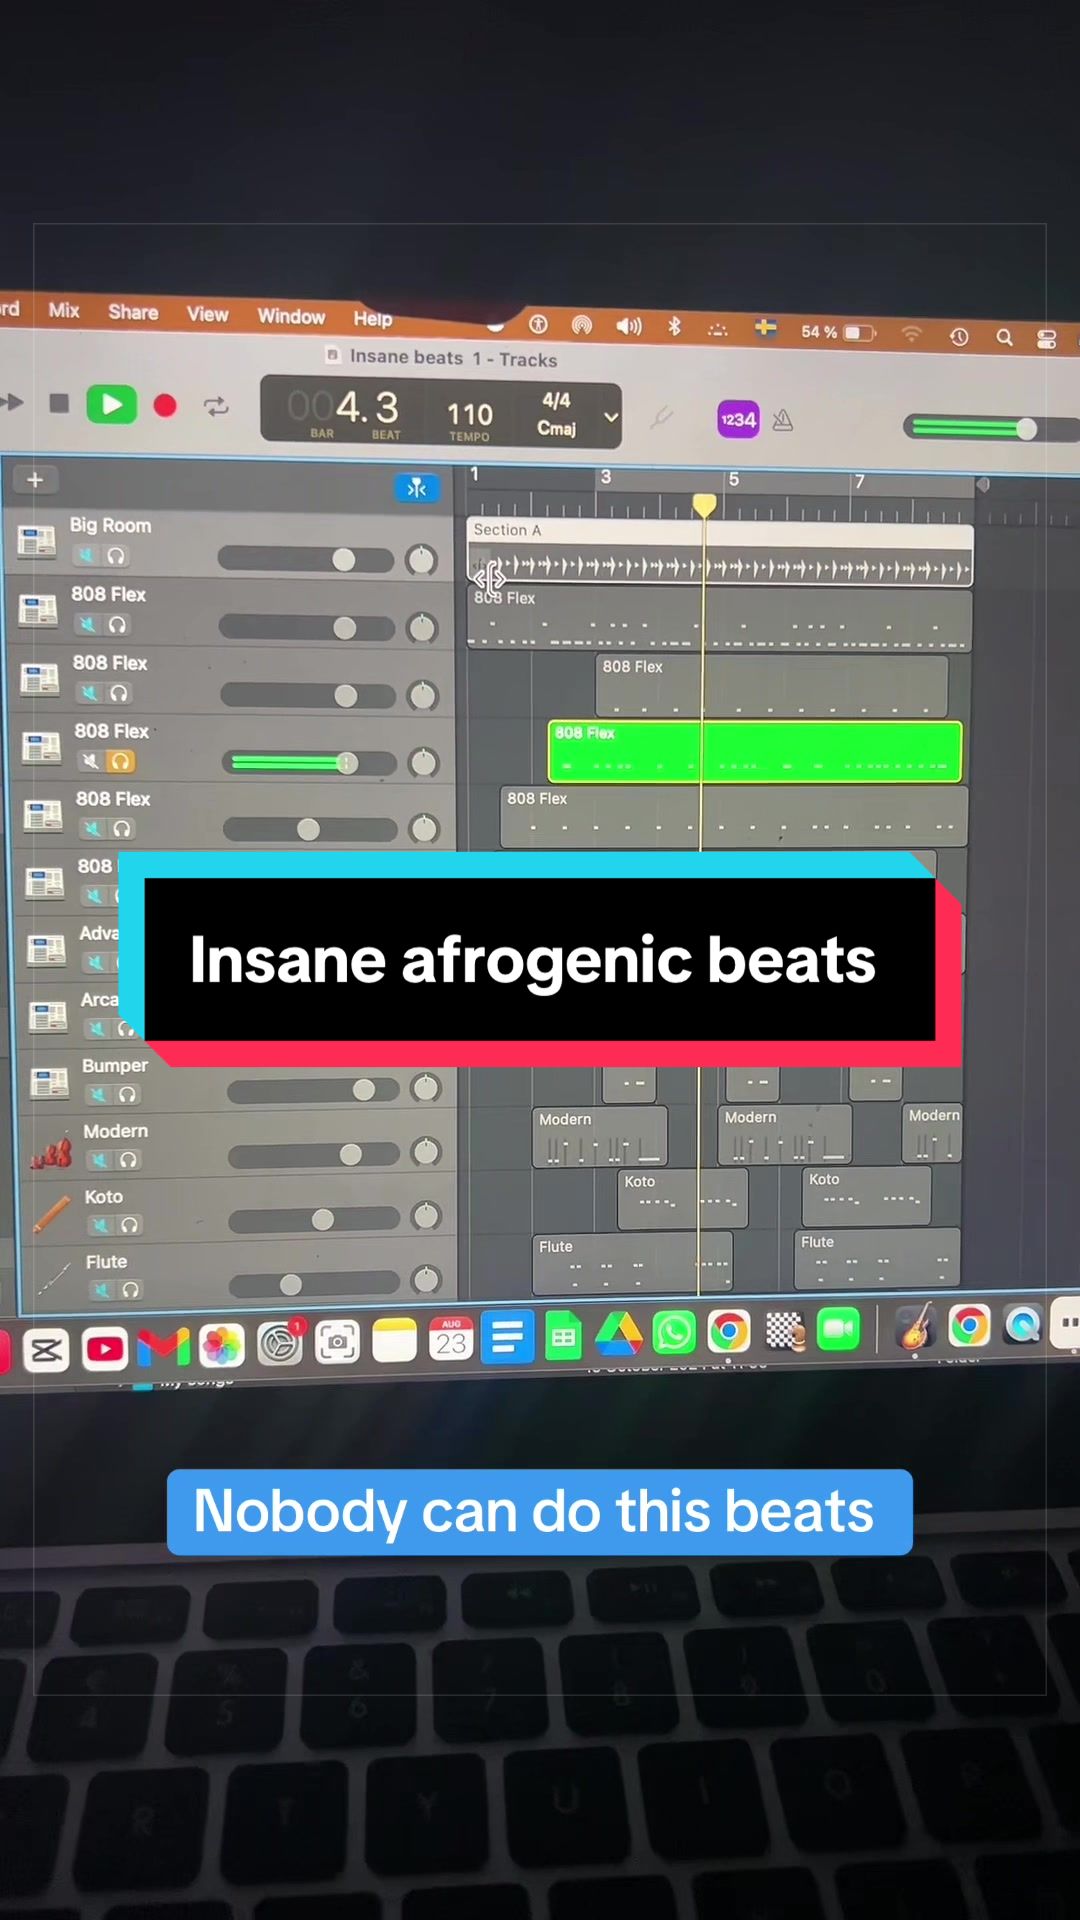Click the playhead marker on ruler
The width and height of the screenshot is (1080, 1920).
[x=704, y=505]
